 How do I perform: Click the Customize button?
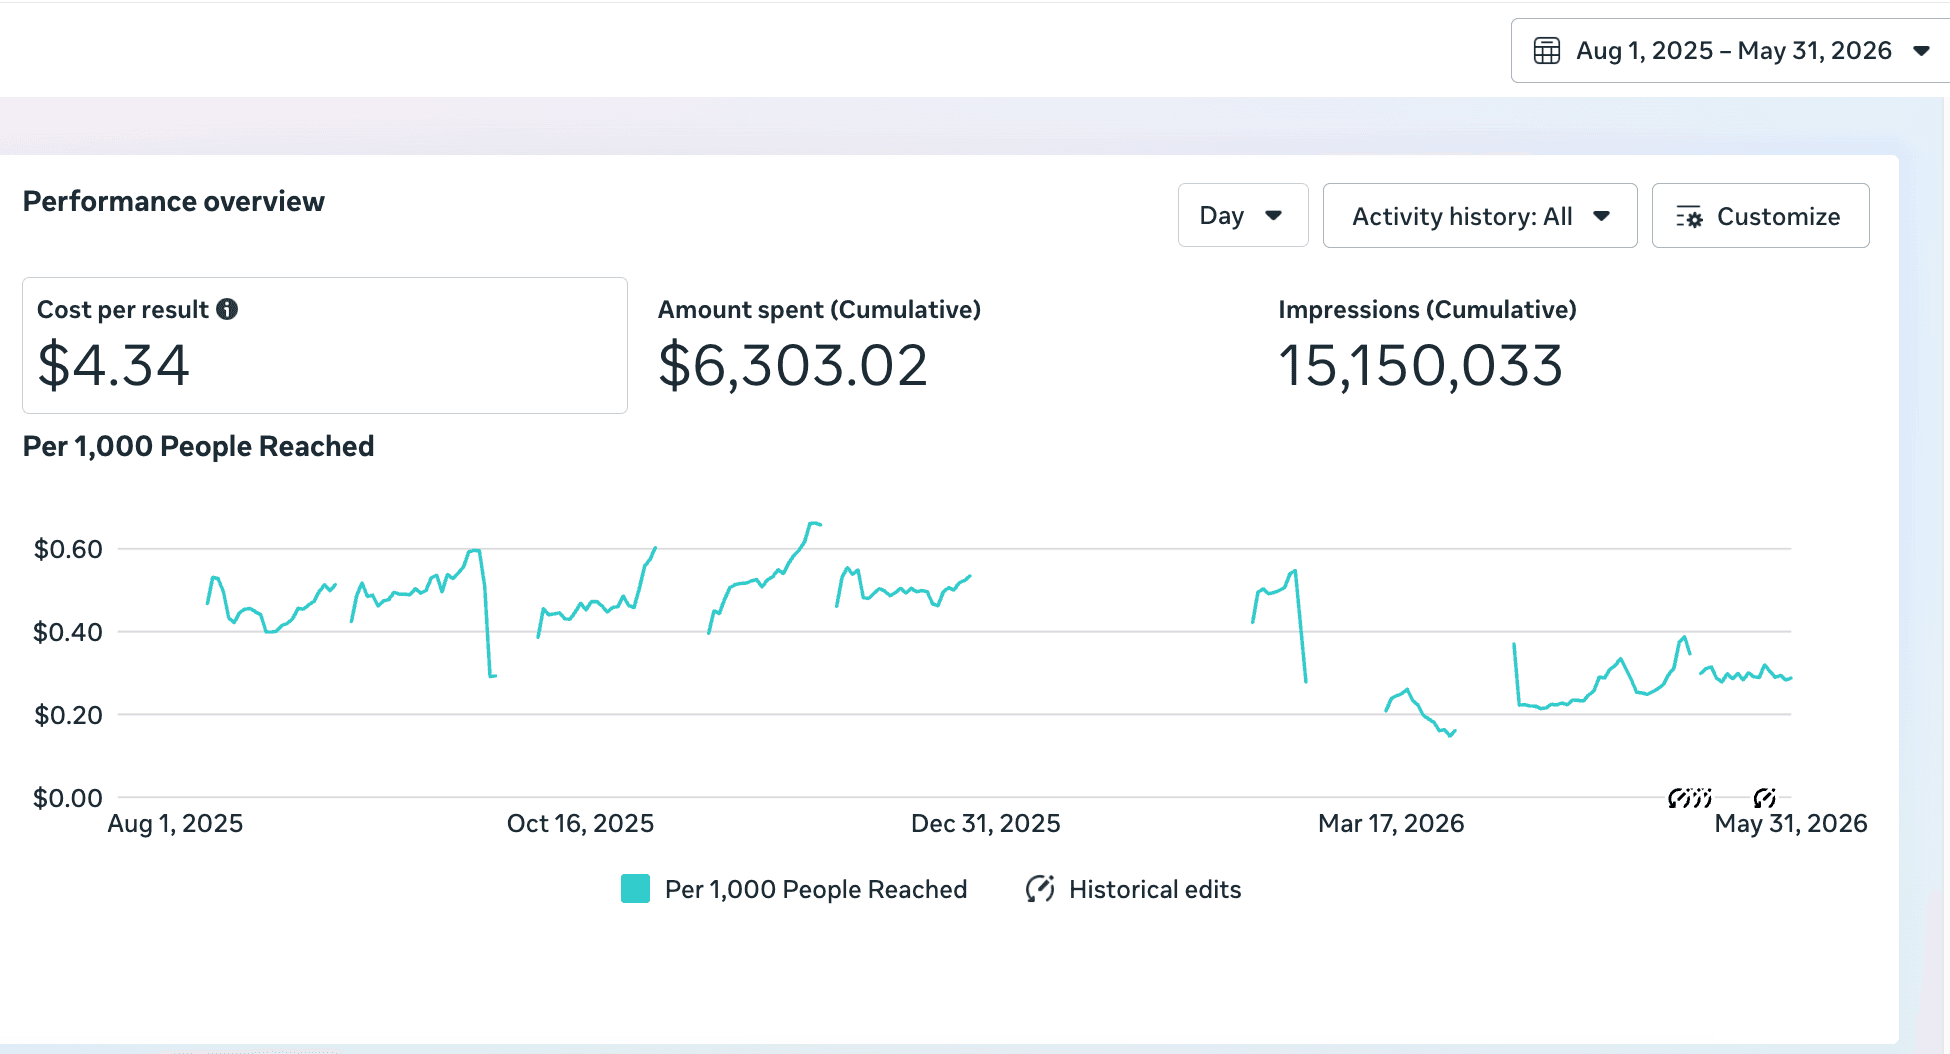coord(1760,215)
